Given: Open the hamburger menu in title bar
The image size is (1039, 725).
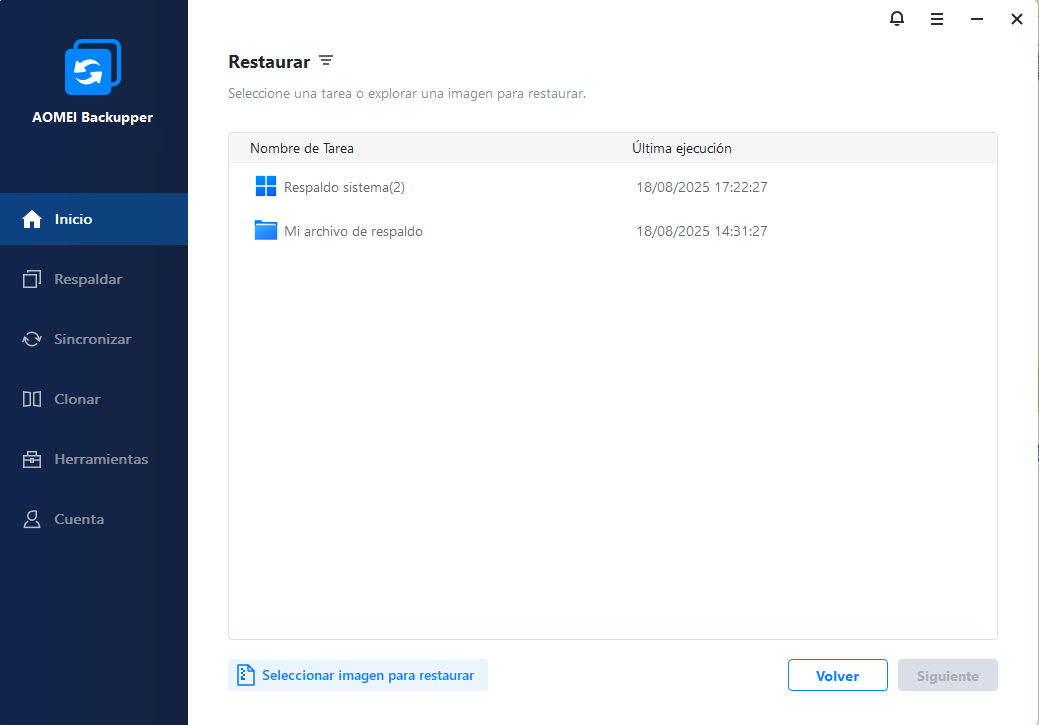Looking at the screenshot, I should coord(937,19).
